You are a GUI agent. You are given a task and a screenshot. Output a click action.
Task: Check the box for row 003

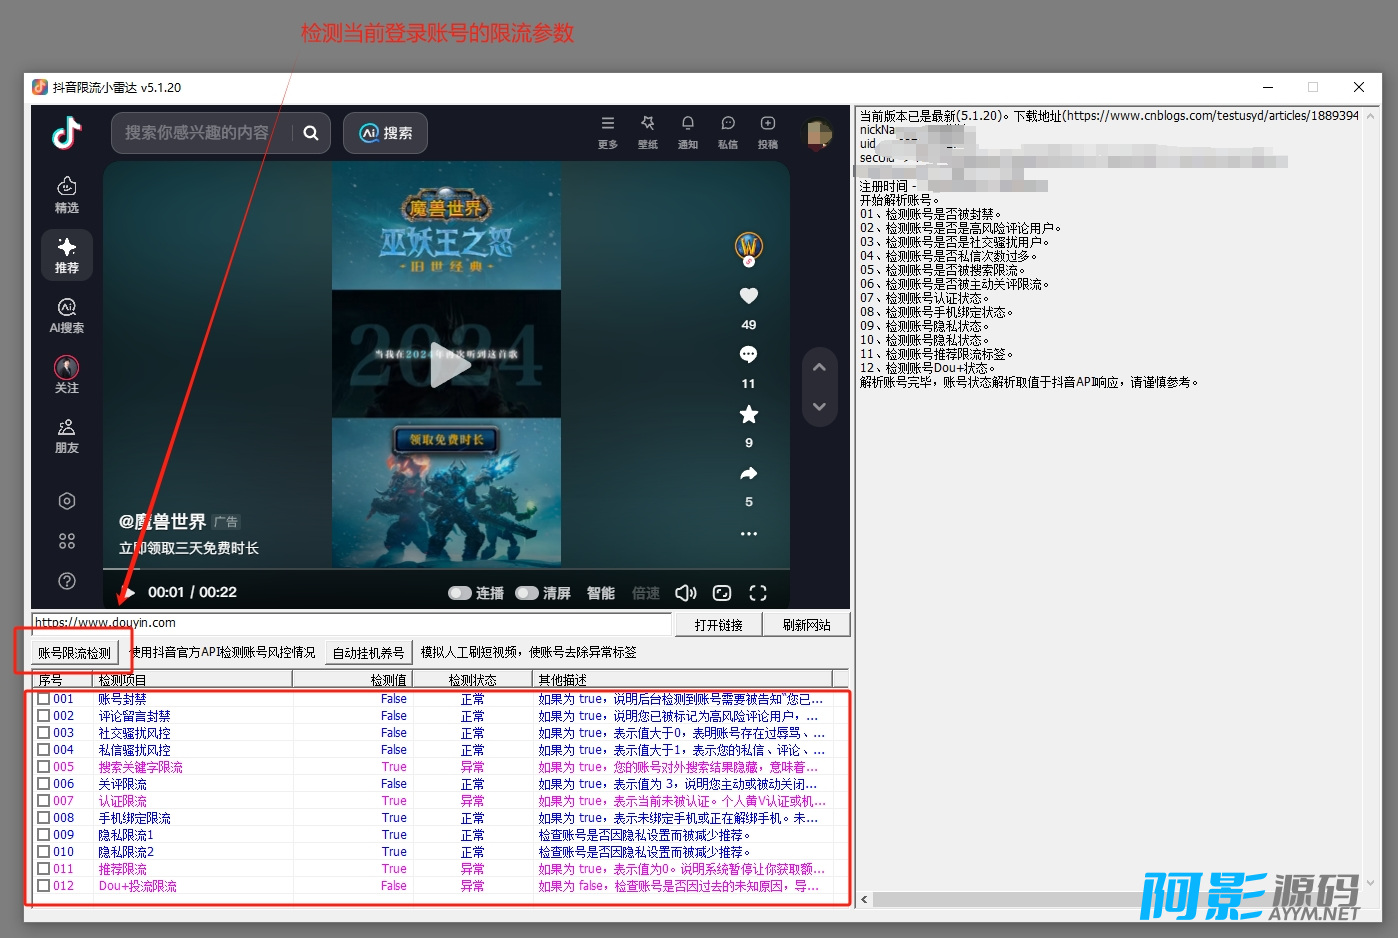tap(43, 733)
